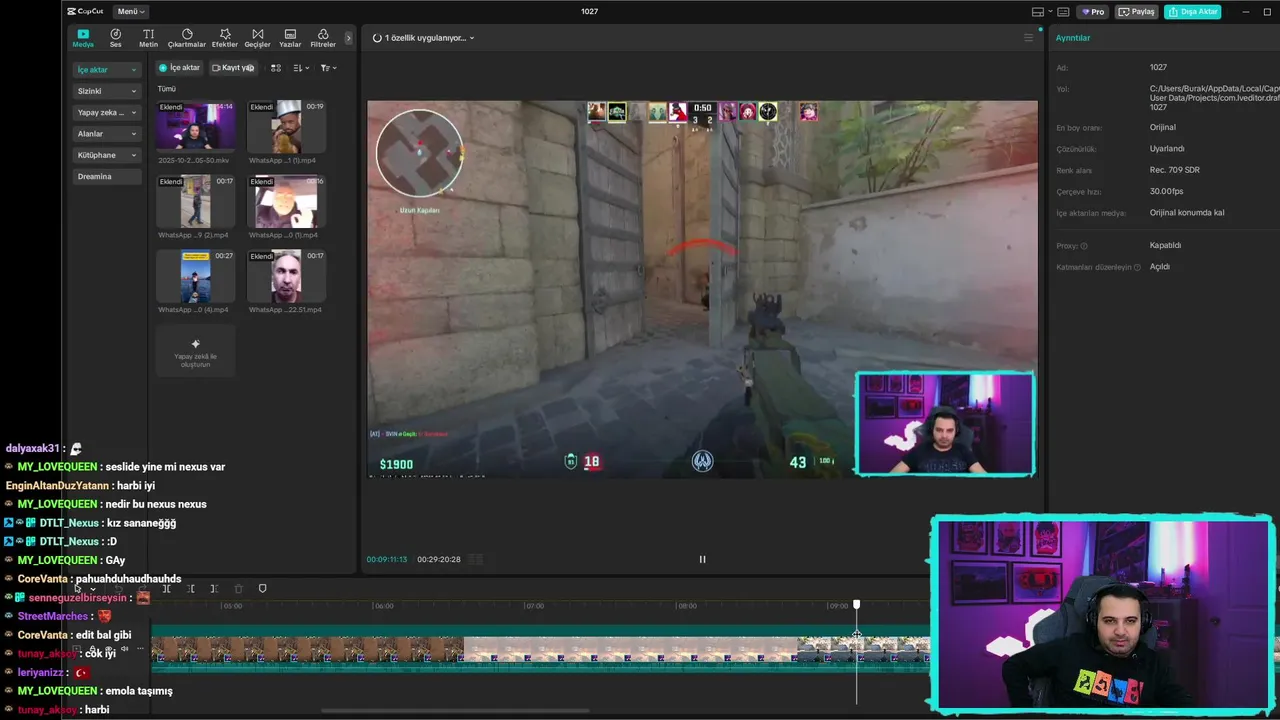The width and height of the screenshot is (1280, 720).
Task: Select the 2025-10-2 mkv clip thumbnail
Action: tap(195, 125)
